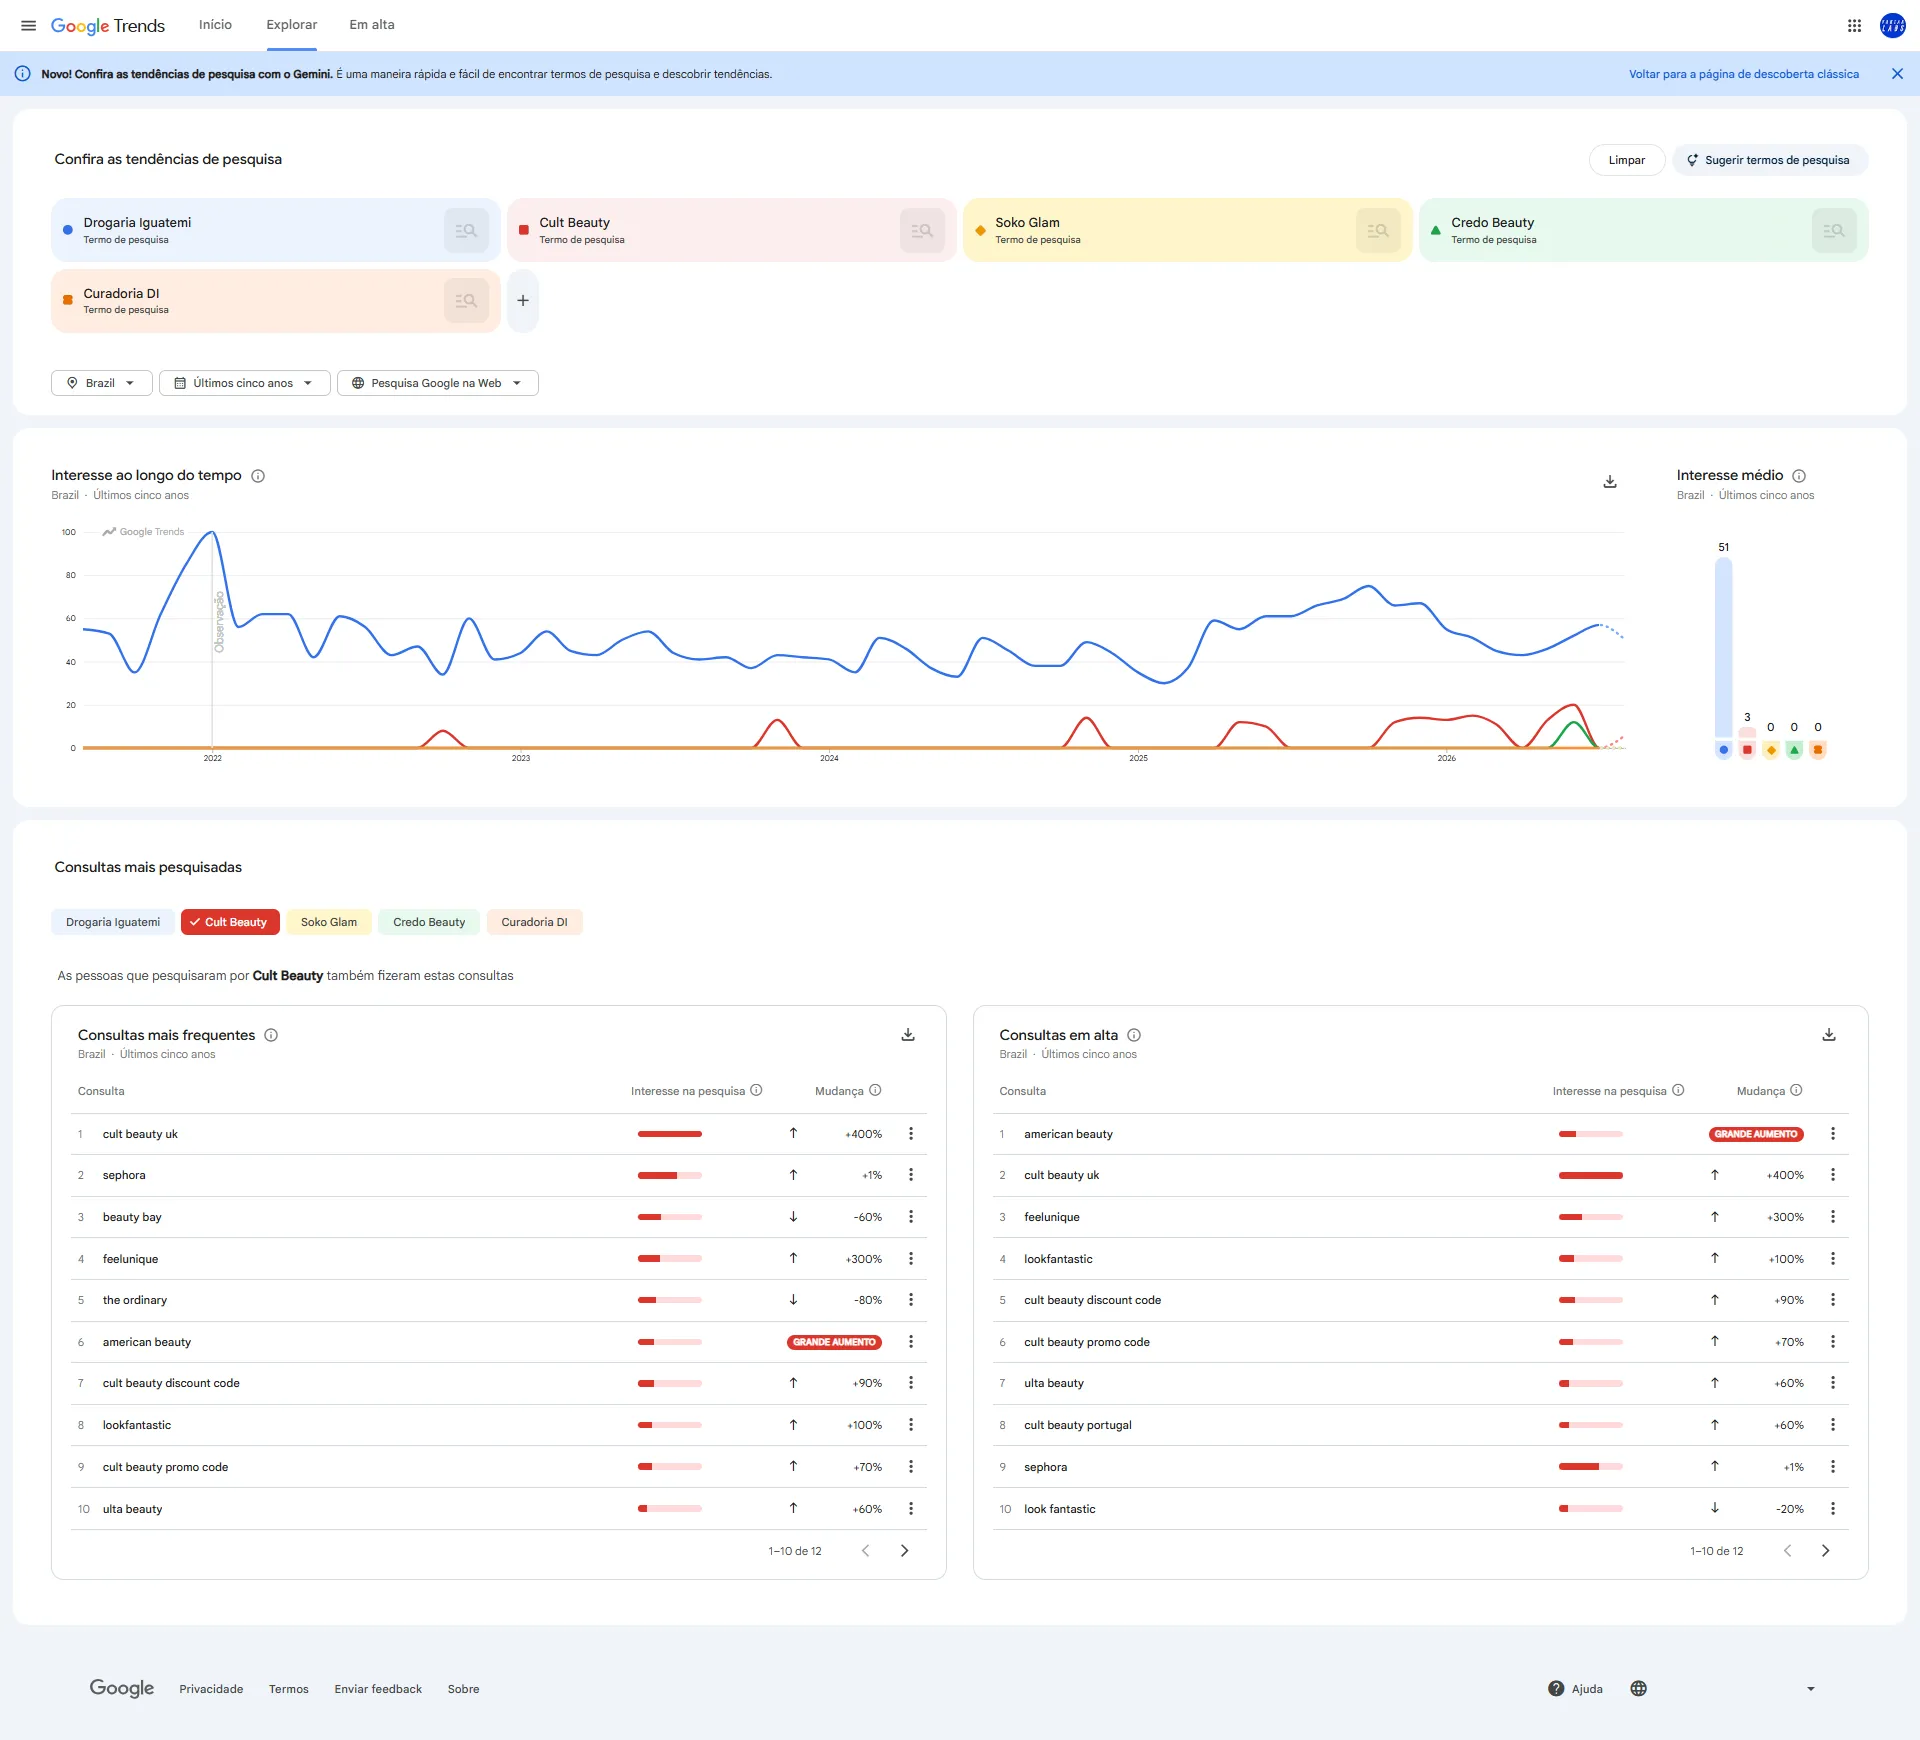Open the hamburger main menu
The width and height of the screenshot is (1920, 1740).
point(28,25)
